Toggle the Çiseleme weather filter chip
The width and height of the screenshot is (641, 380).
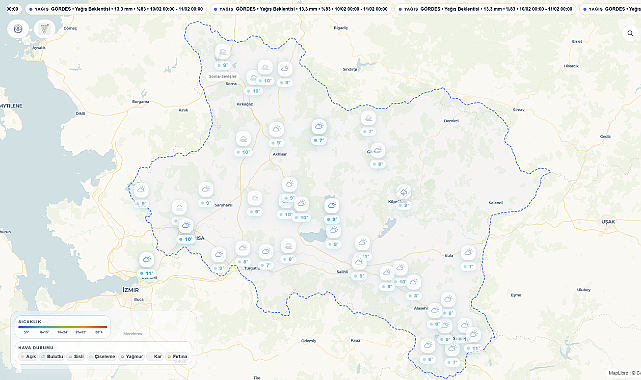click(102, 357)
